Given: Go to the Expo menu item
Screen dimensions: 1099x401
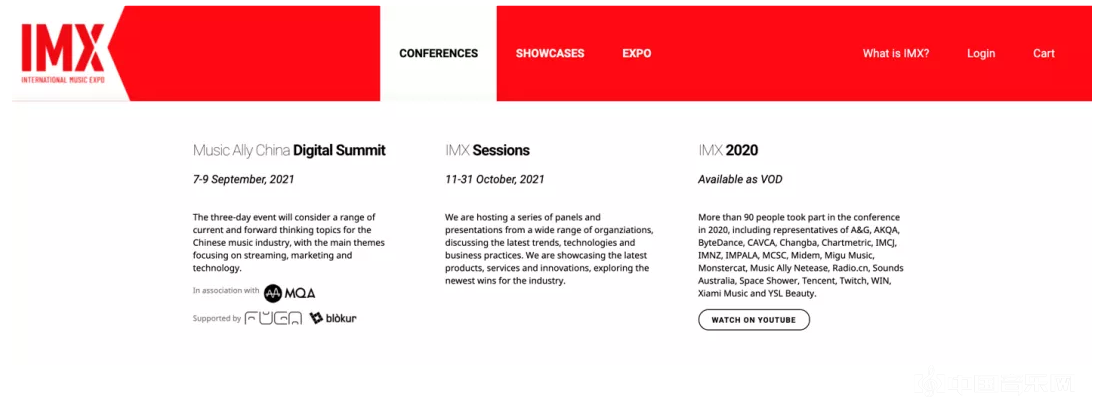Looking at the screenshot, I should (636, 54).
